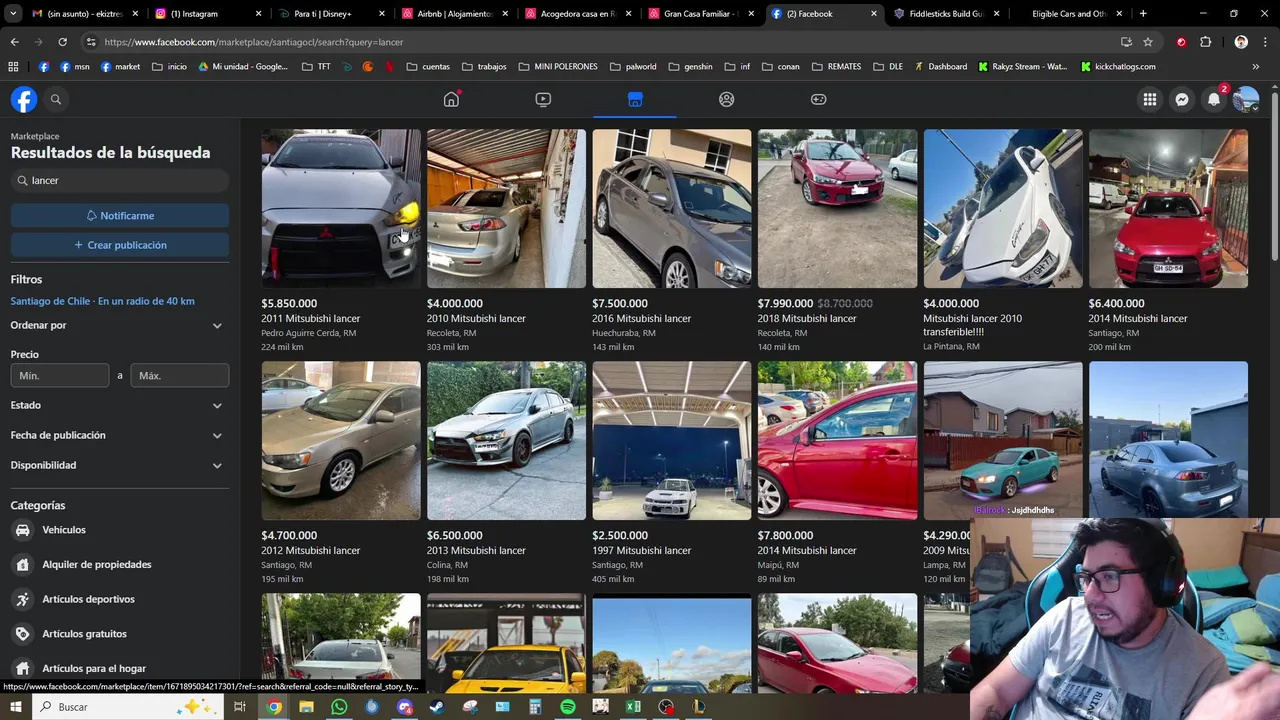Select the Marketplace storefront icon
1280x720 pixels.
pyautogui.click(x=635, y=99)
